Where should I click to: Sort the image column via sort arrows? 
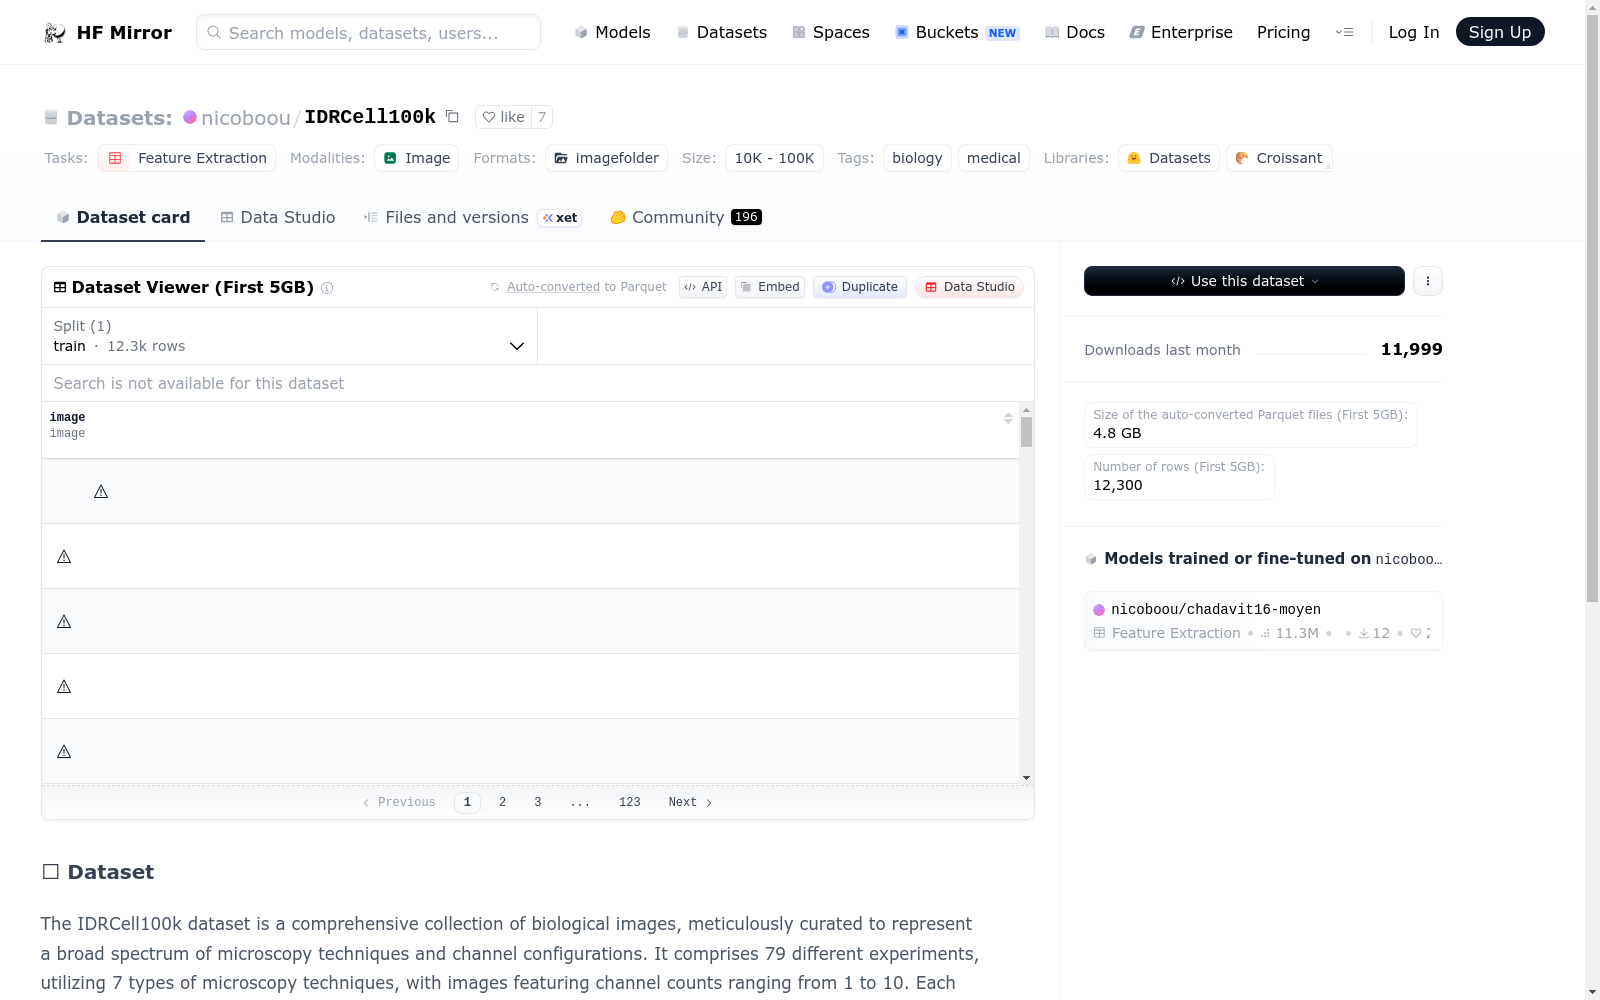pyautogui.click(x=1008, y=418)
